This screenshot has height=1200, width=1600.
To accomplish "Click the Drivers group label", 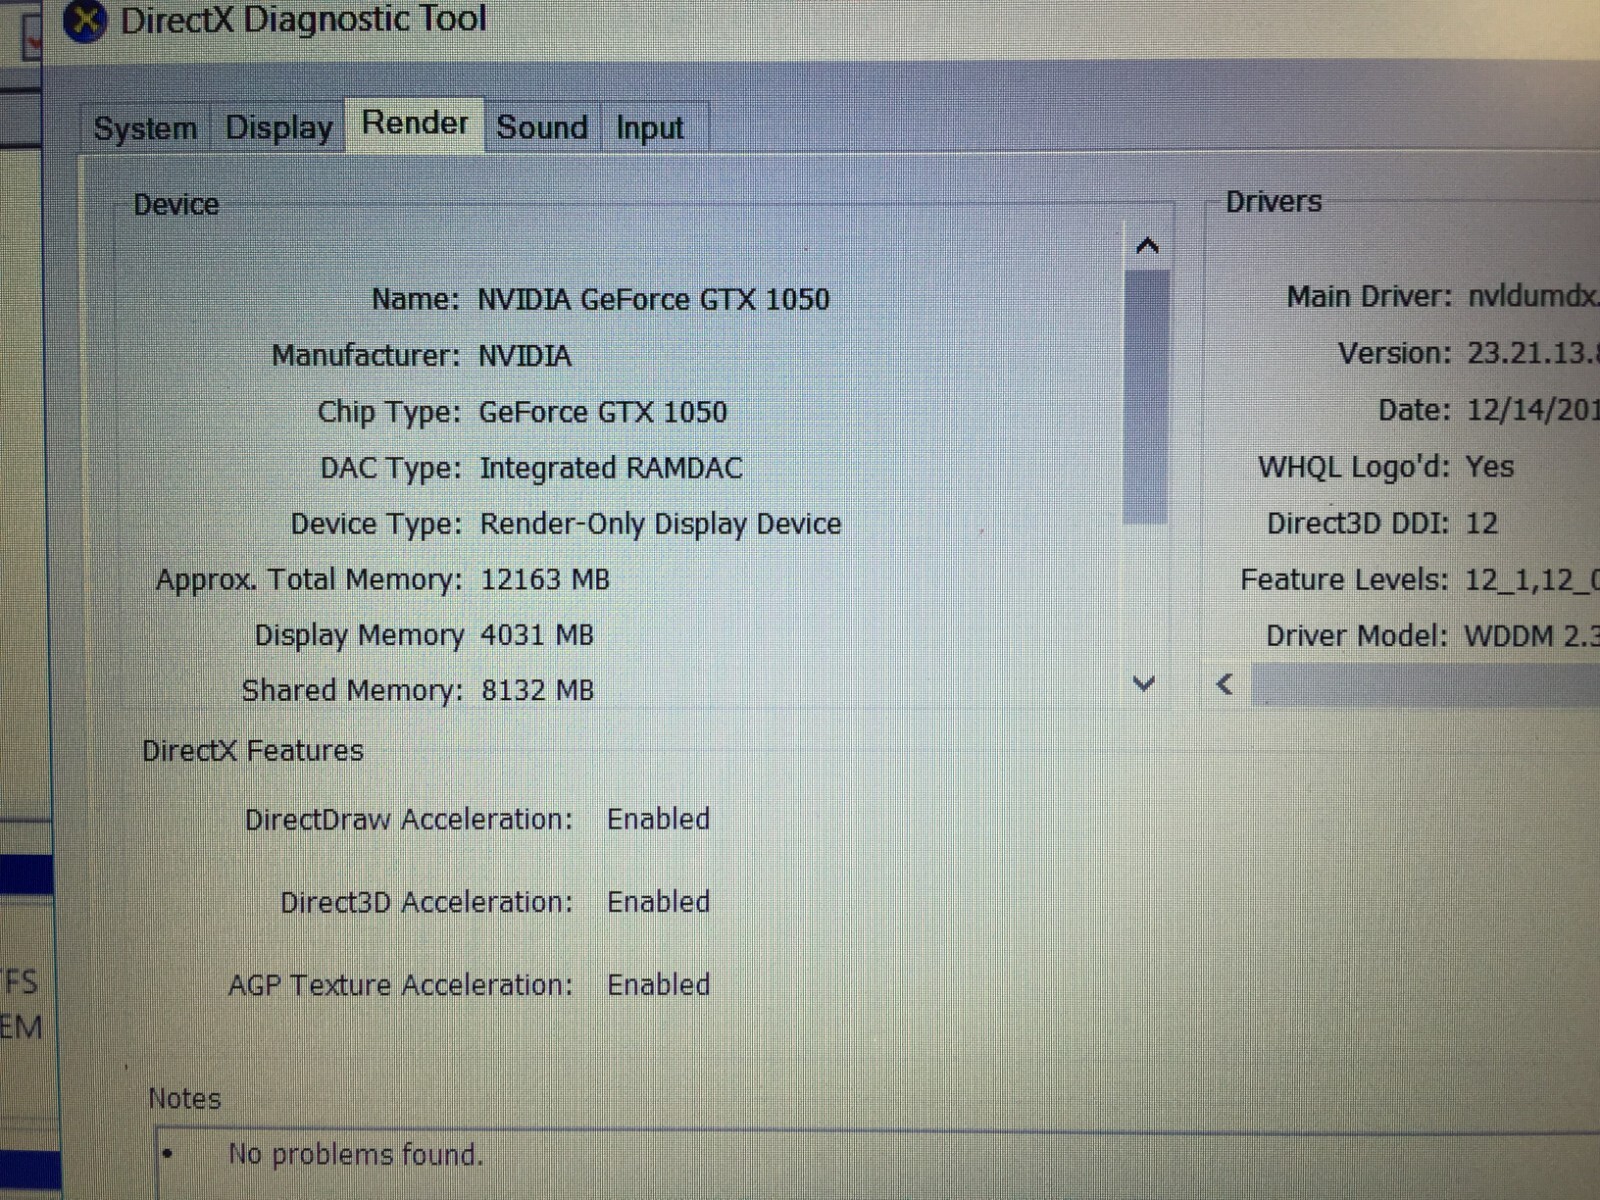I will click(x=1274, y=201).
